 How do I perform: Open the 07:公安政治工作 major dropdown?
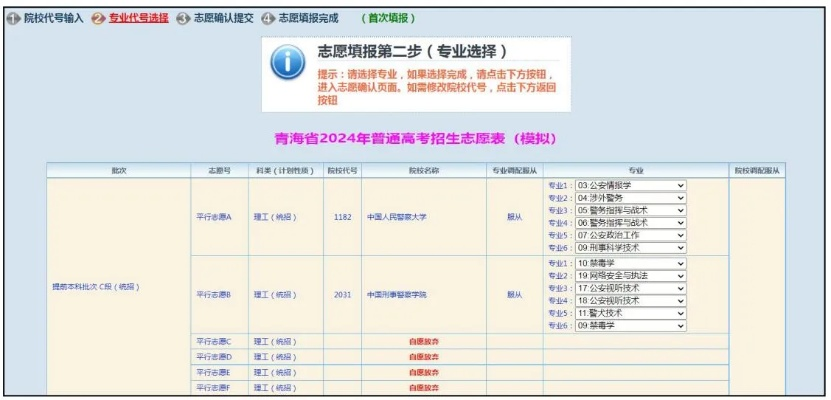point(631,235)
